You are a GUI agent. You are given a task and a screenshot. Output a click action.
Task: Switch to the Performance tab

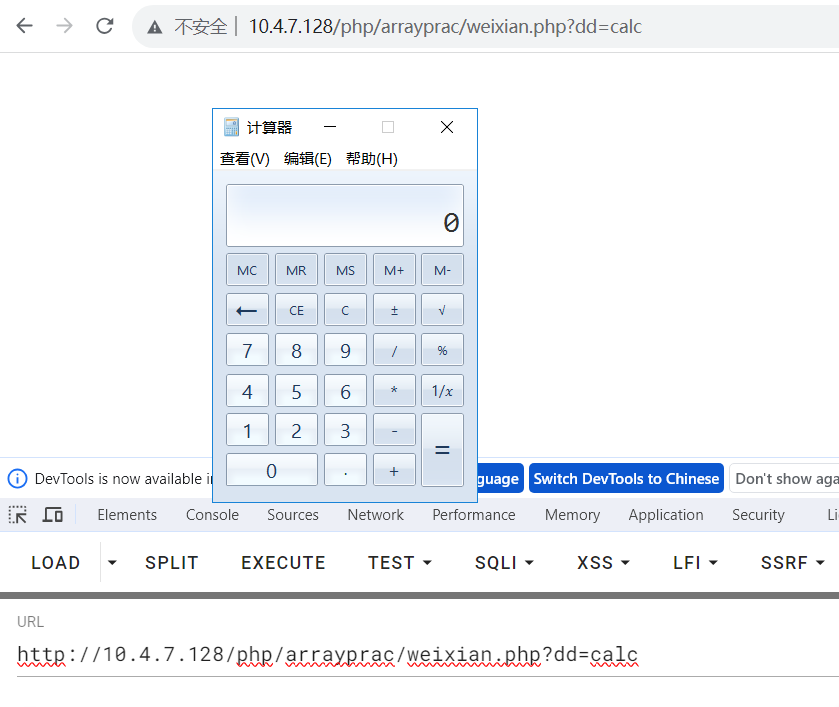pyautogui.click(x=474, y=515)
